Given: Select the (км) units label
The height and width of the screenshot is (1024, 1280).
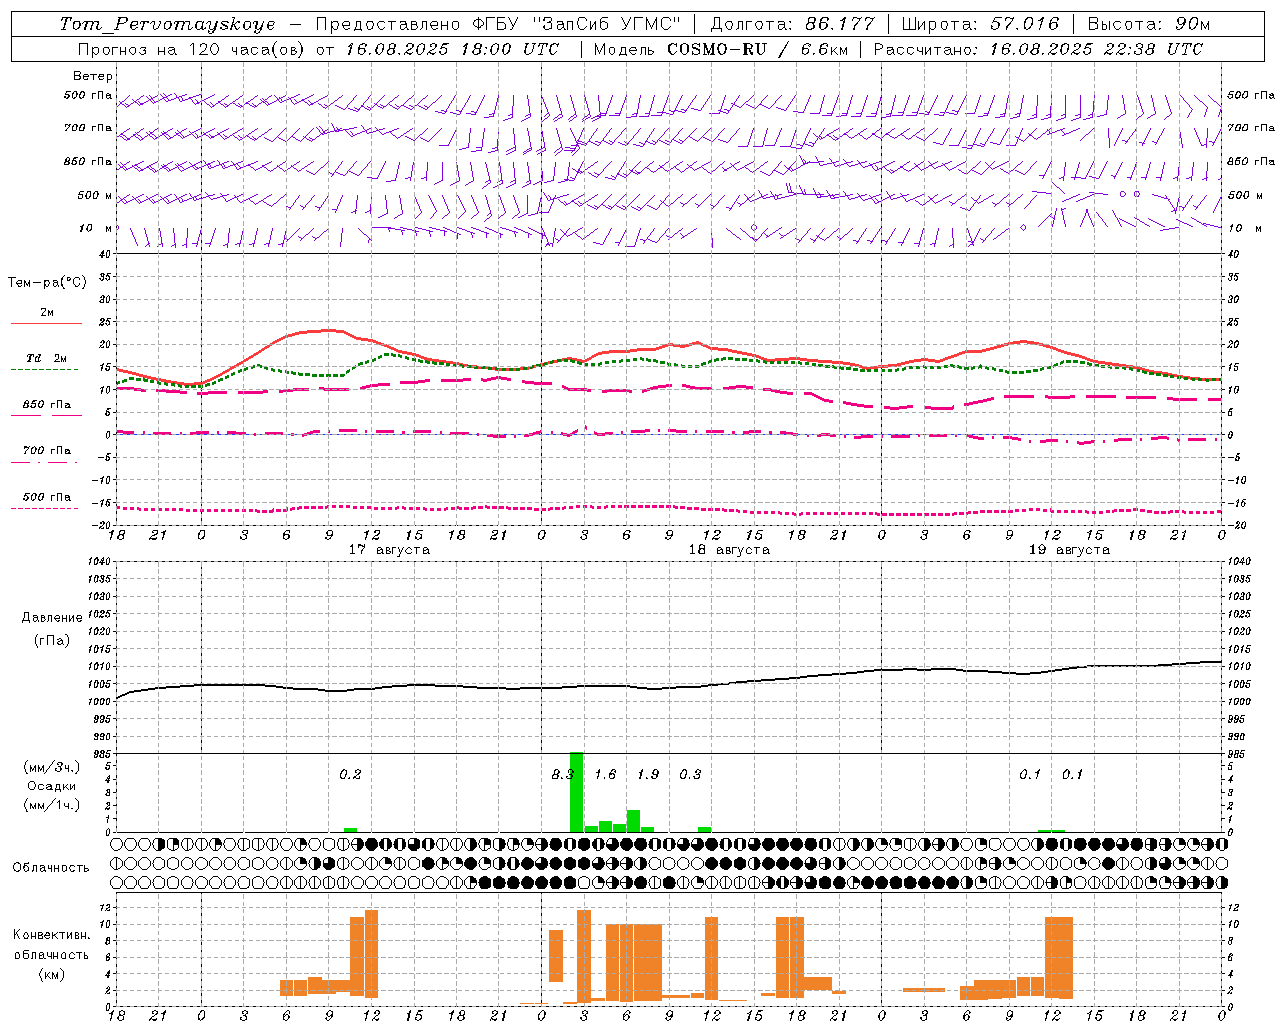Looking at the screenshot, I should pos(52,974).
